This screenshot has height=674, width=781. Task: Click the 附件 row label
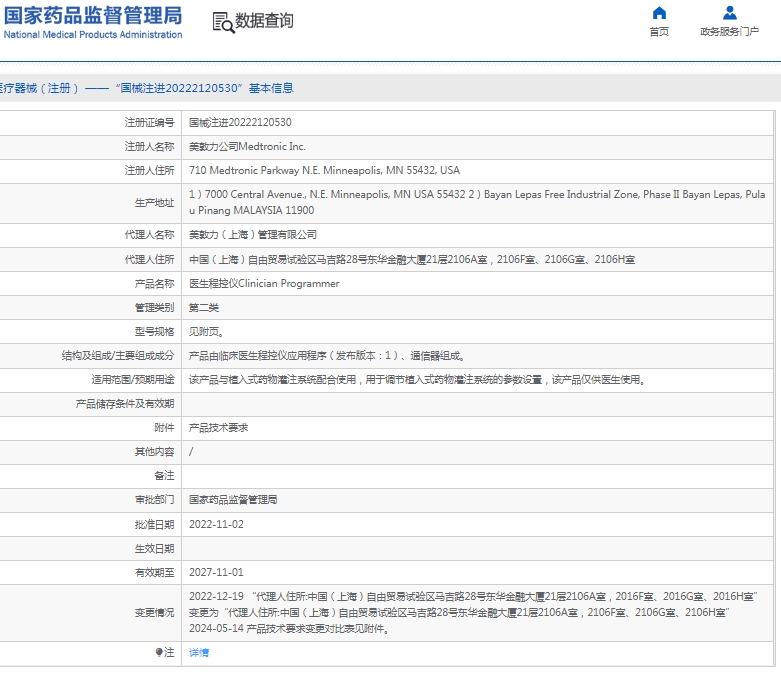[x=164, y=428]
